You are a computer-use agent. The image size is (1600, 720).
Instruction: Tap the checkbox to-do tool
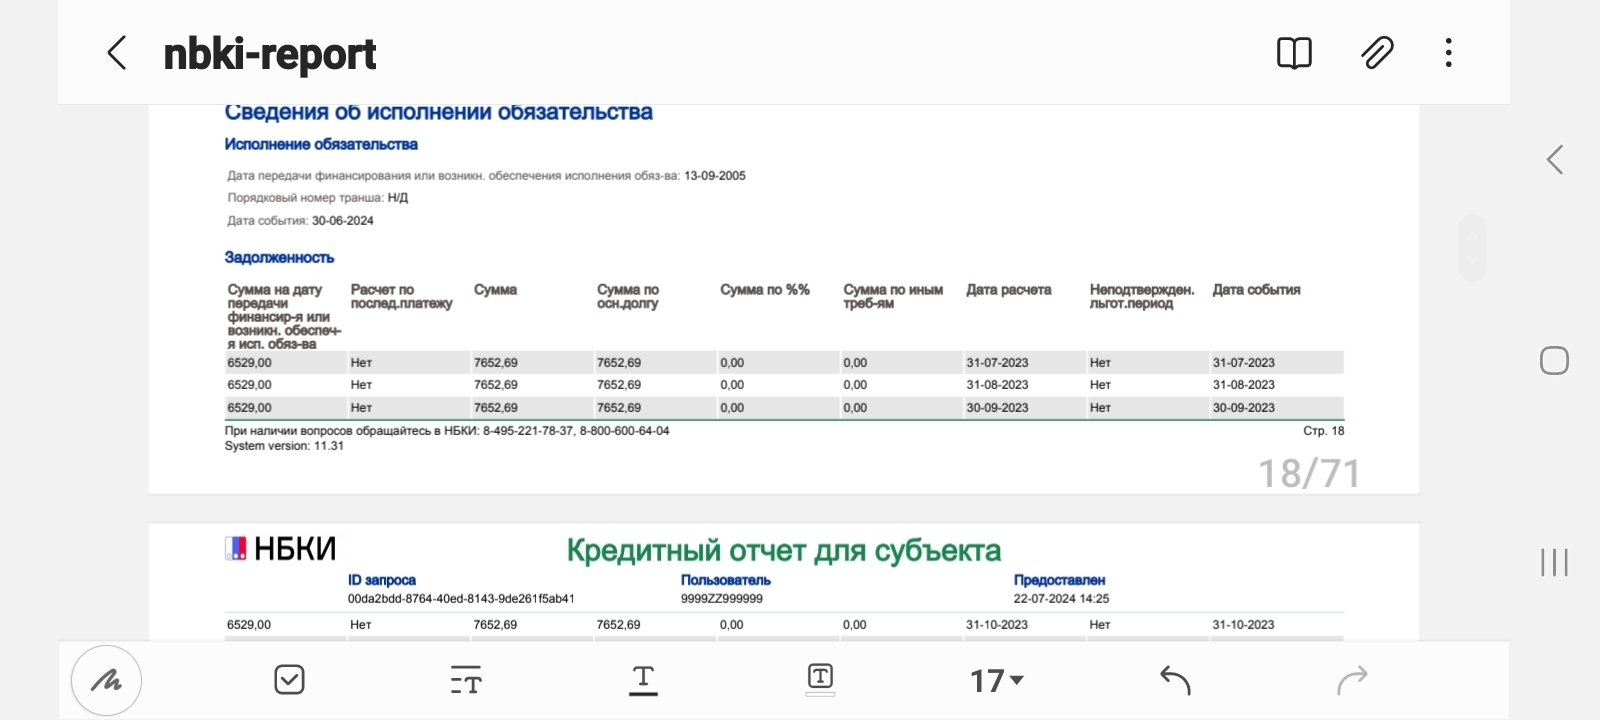point(289,680)
